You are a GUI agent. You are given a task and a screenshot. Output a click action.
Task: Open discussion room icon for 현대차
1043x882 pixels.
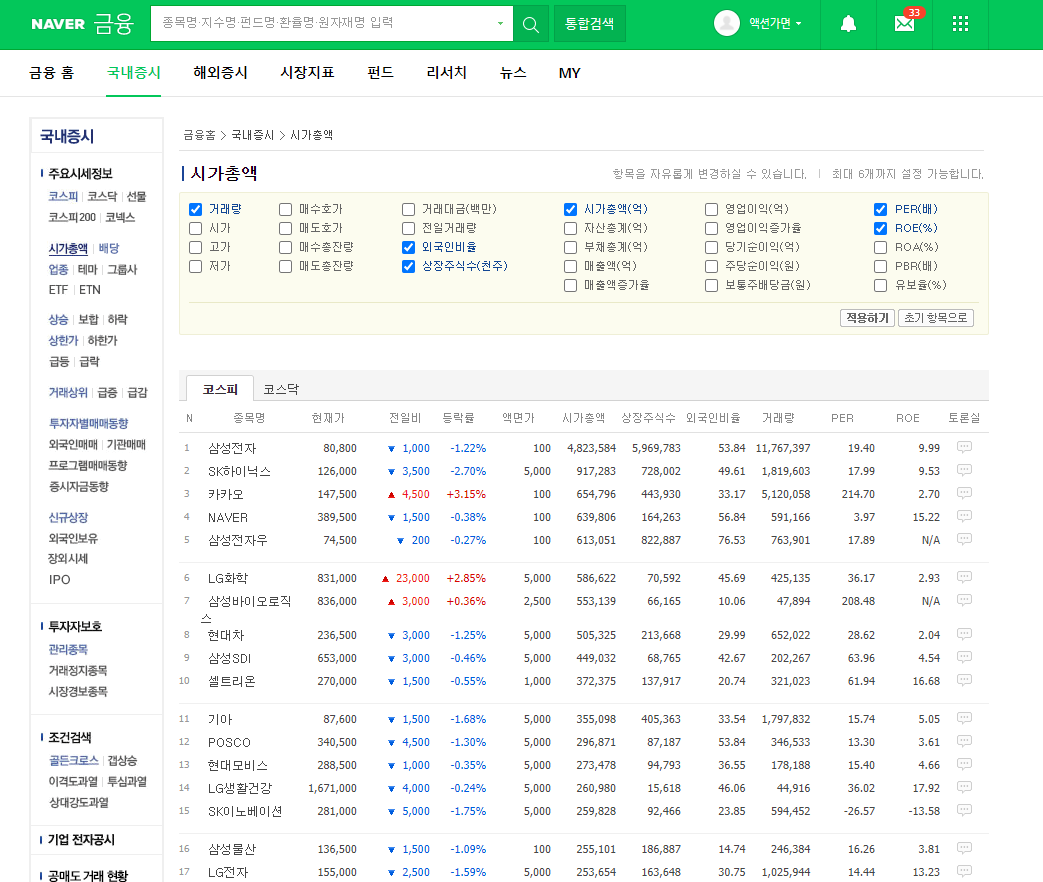pyautogui.click(x=964, y=634)
